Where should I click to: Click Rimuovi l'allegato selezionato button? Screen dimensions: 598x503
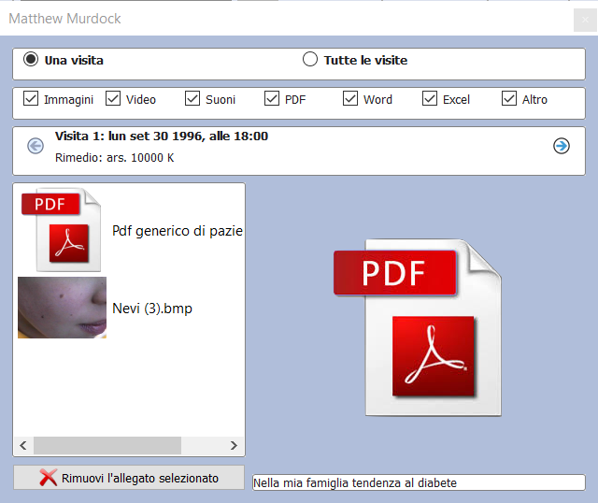[129, 477]
